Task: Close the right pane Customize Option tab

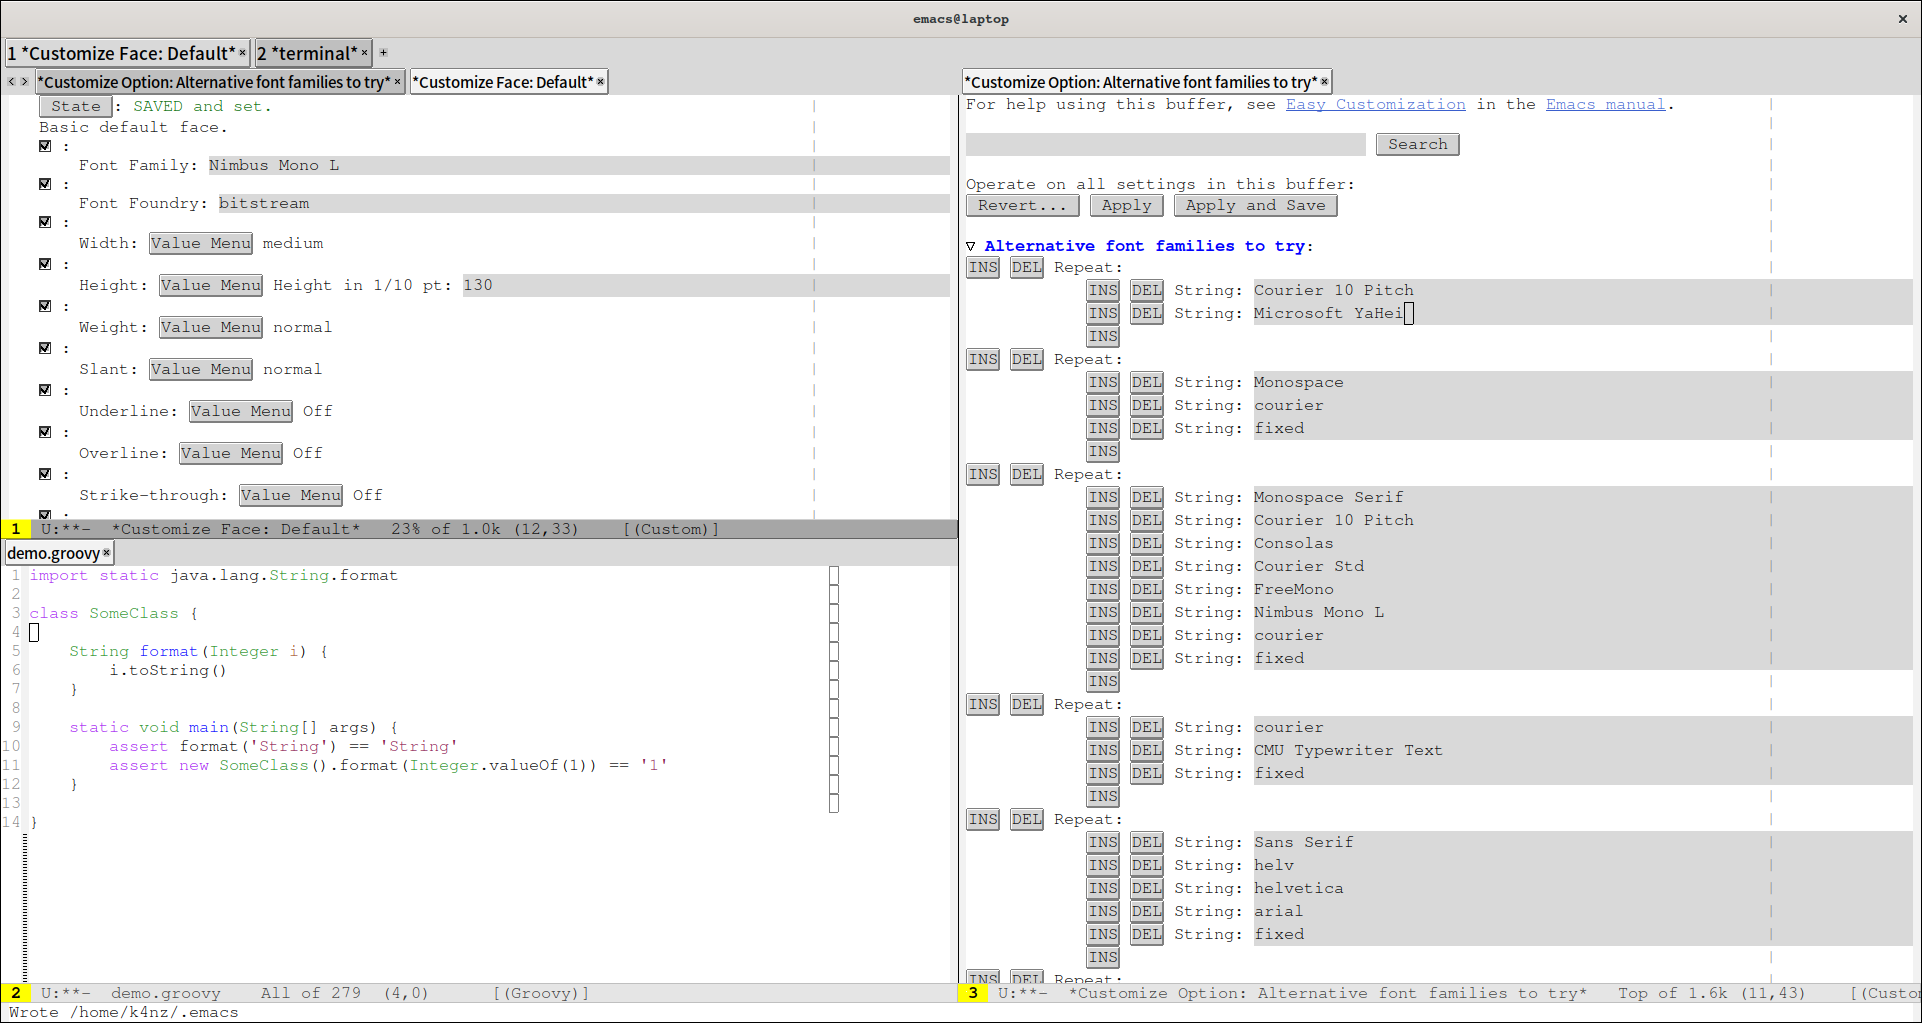Action: pos(1325,82)
